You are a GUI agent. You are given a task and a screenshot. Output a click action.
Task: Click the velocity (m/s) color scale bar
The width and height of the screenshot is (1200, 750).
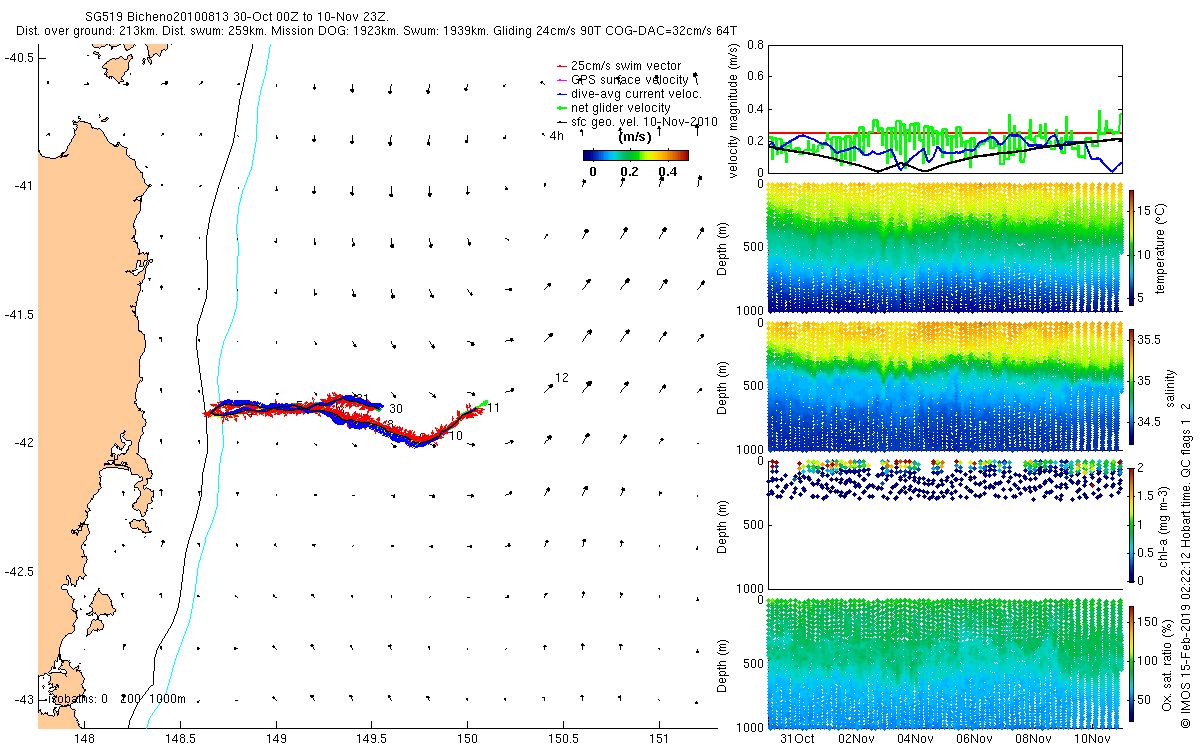pos(635,155)
